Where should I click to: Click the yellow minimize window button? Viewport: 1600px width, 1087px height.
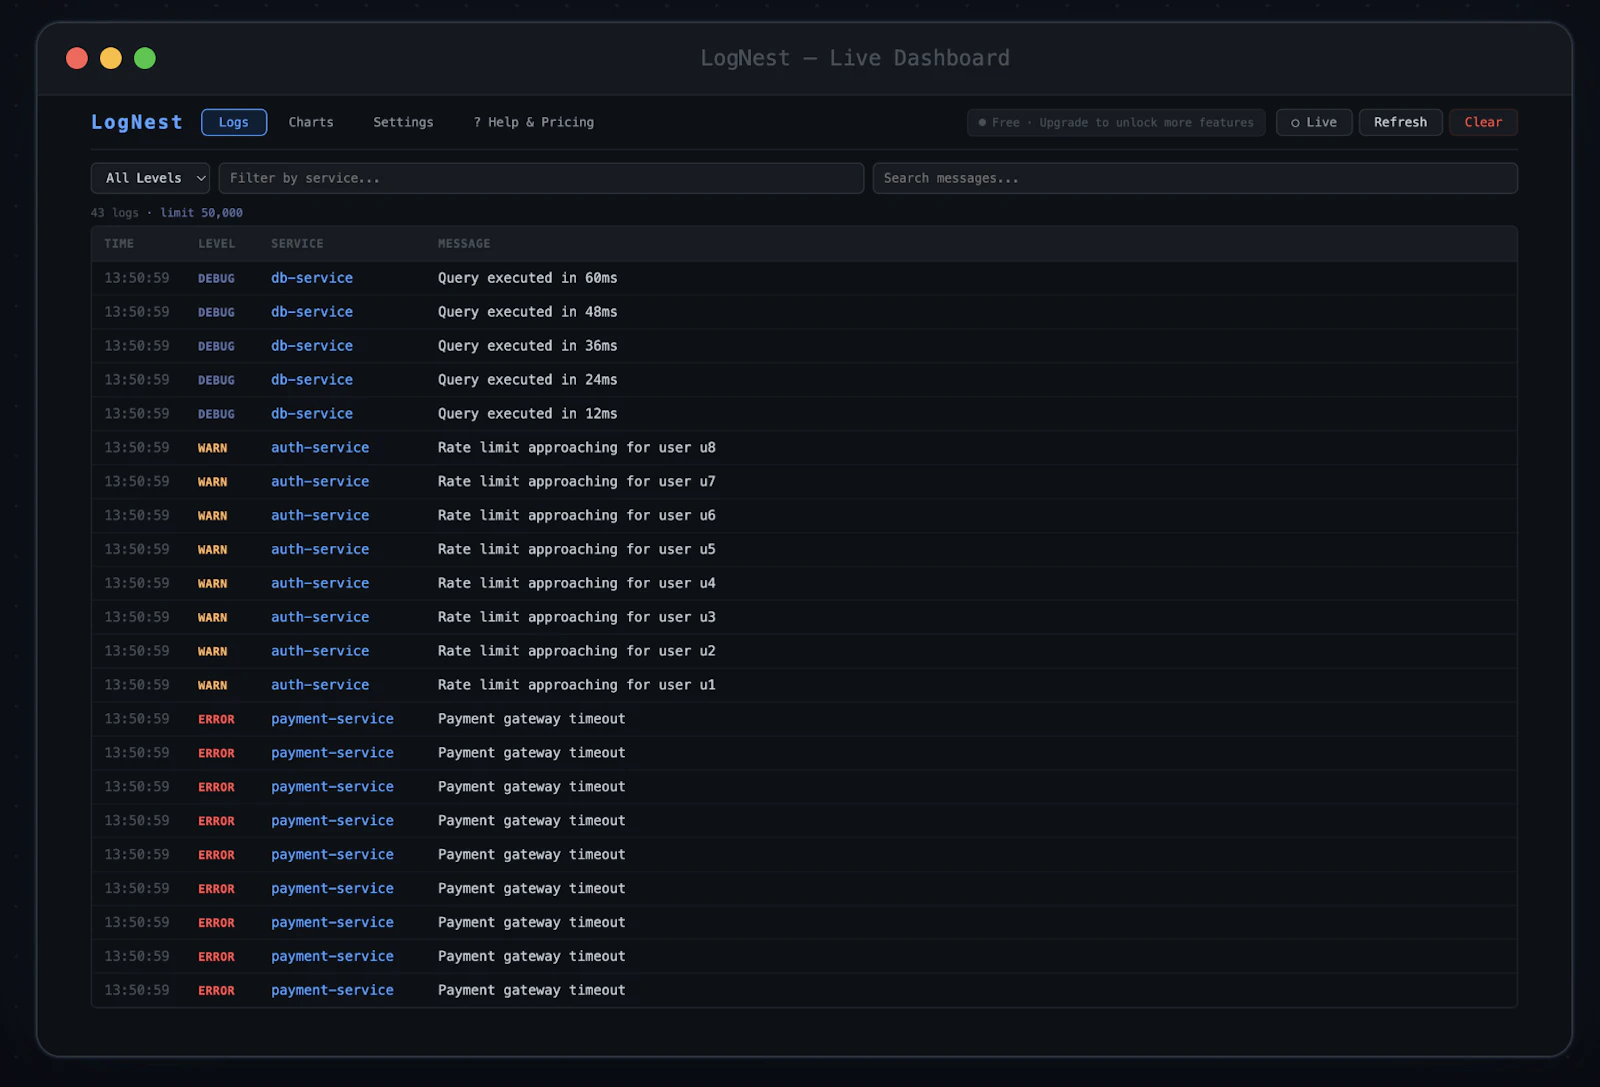(x=111, y=58)
